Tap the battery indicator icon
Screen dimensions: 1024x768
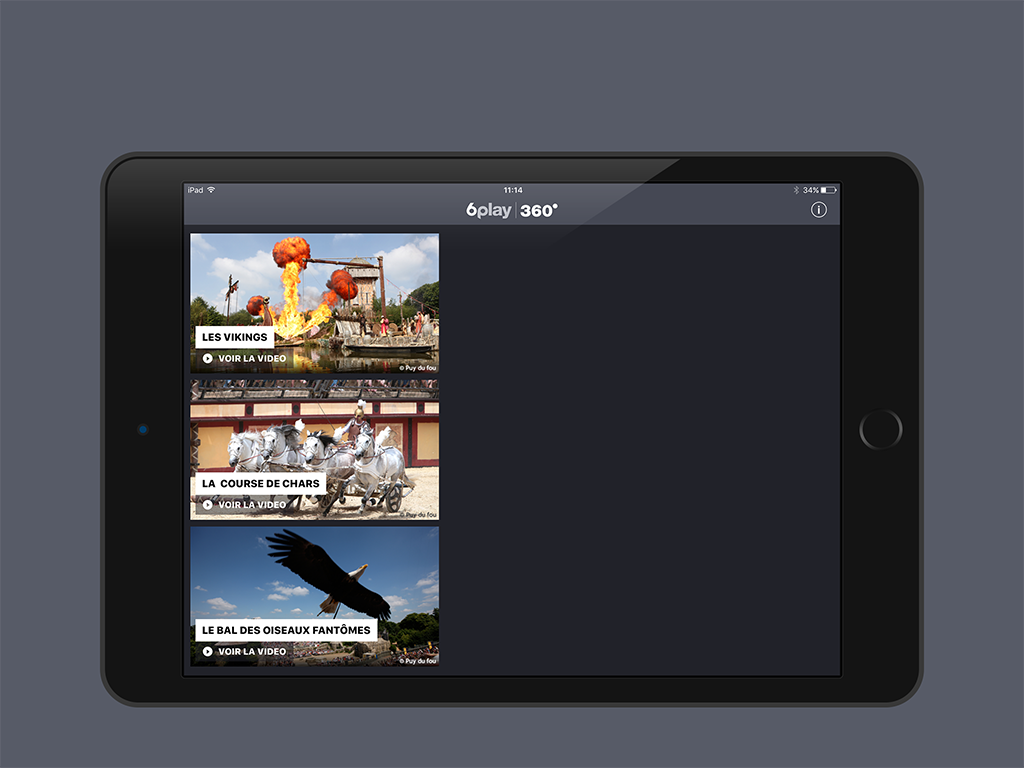829,190
